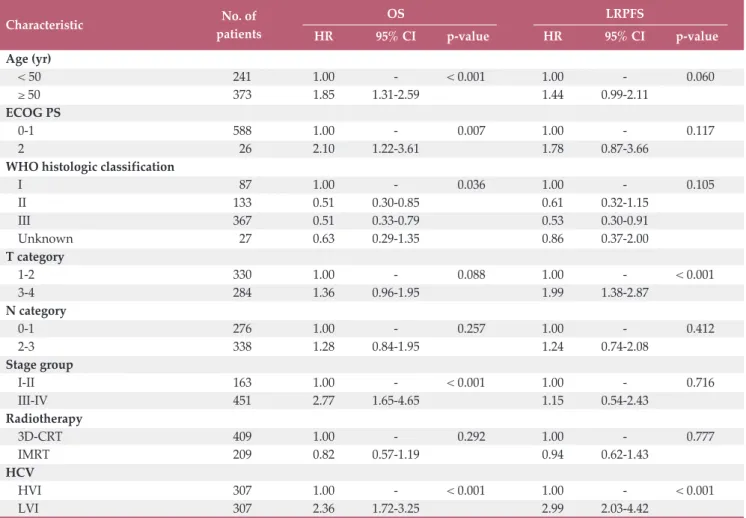Click p-value "0.257"
The height and width of the screenshot is (518, 746).
point(471,329)
